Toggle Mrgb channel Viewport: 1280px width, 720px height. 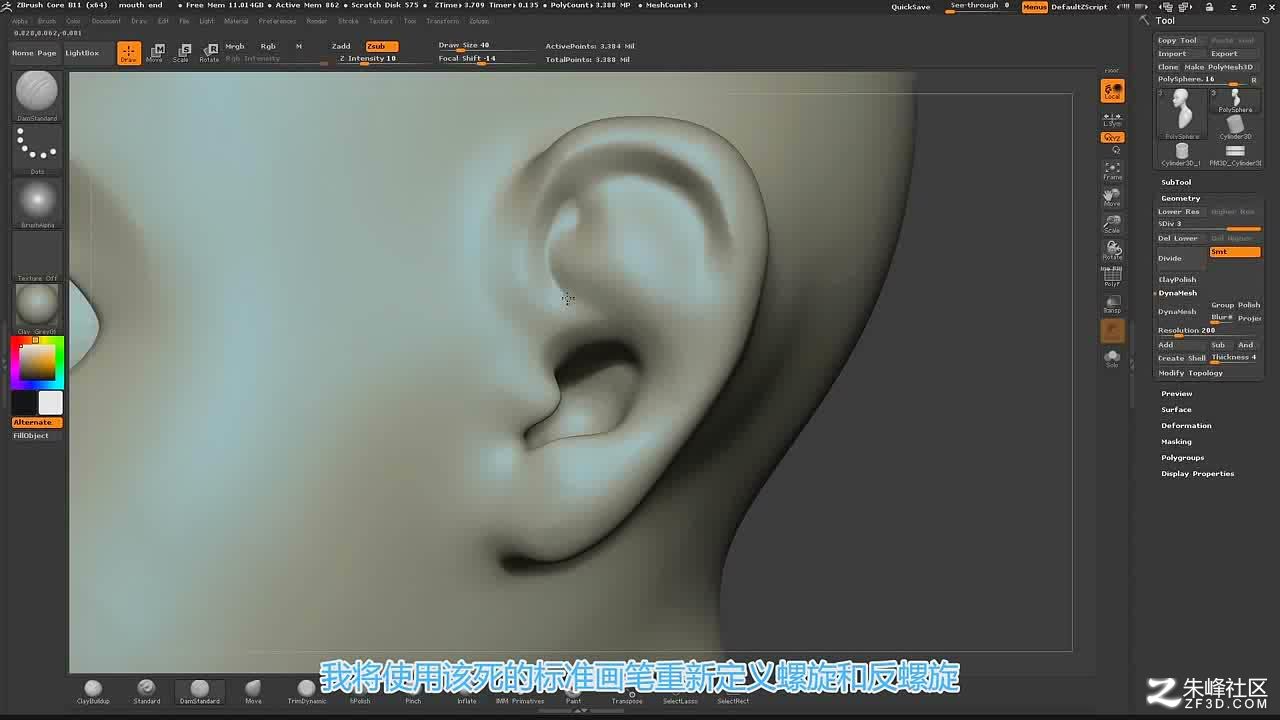235,46
